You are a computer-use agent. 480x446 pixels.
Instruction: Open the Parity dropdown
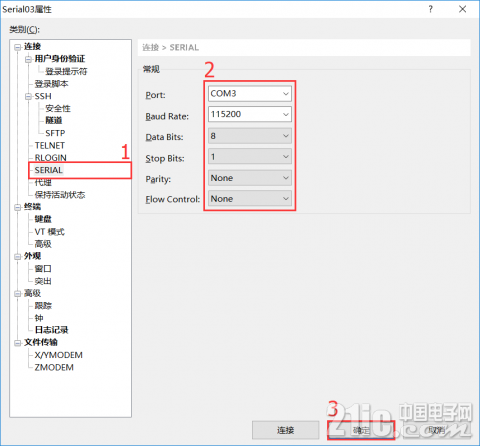(x=250, y=178)
